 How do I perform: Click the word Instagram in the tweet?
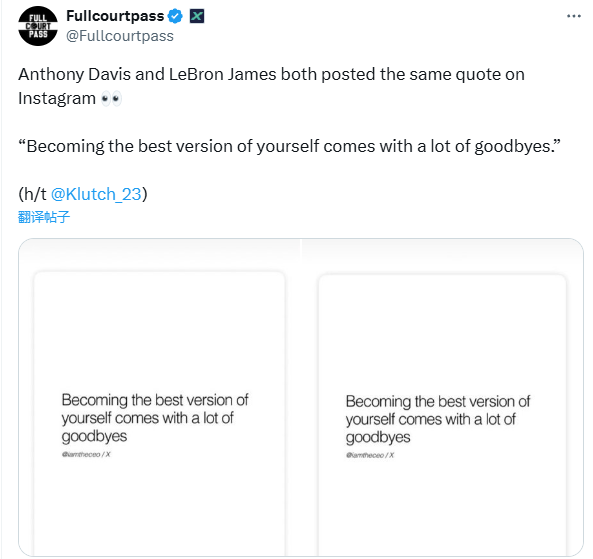click(x=57, y=98)
